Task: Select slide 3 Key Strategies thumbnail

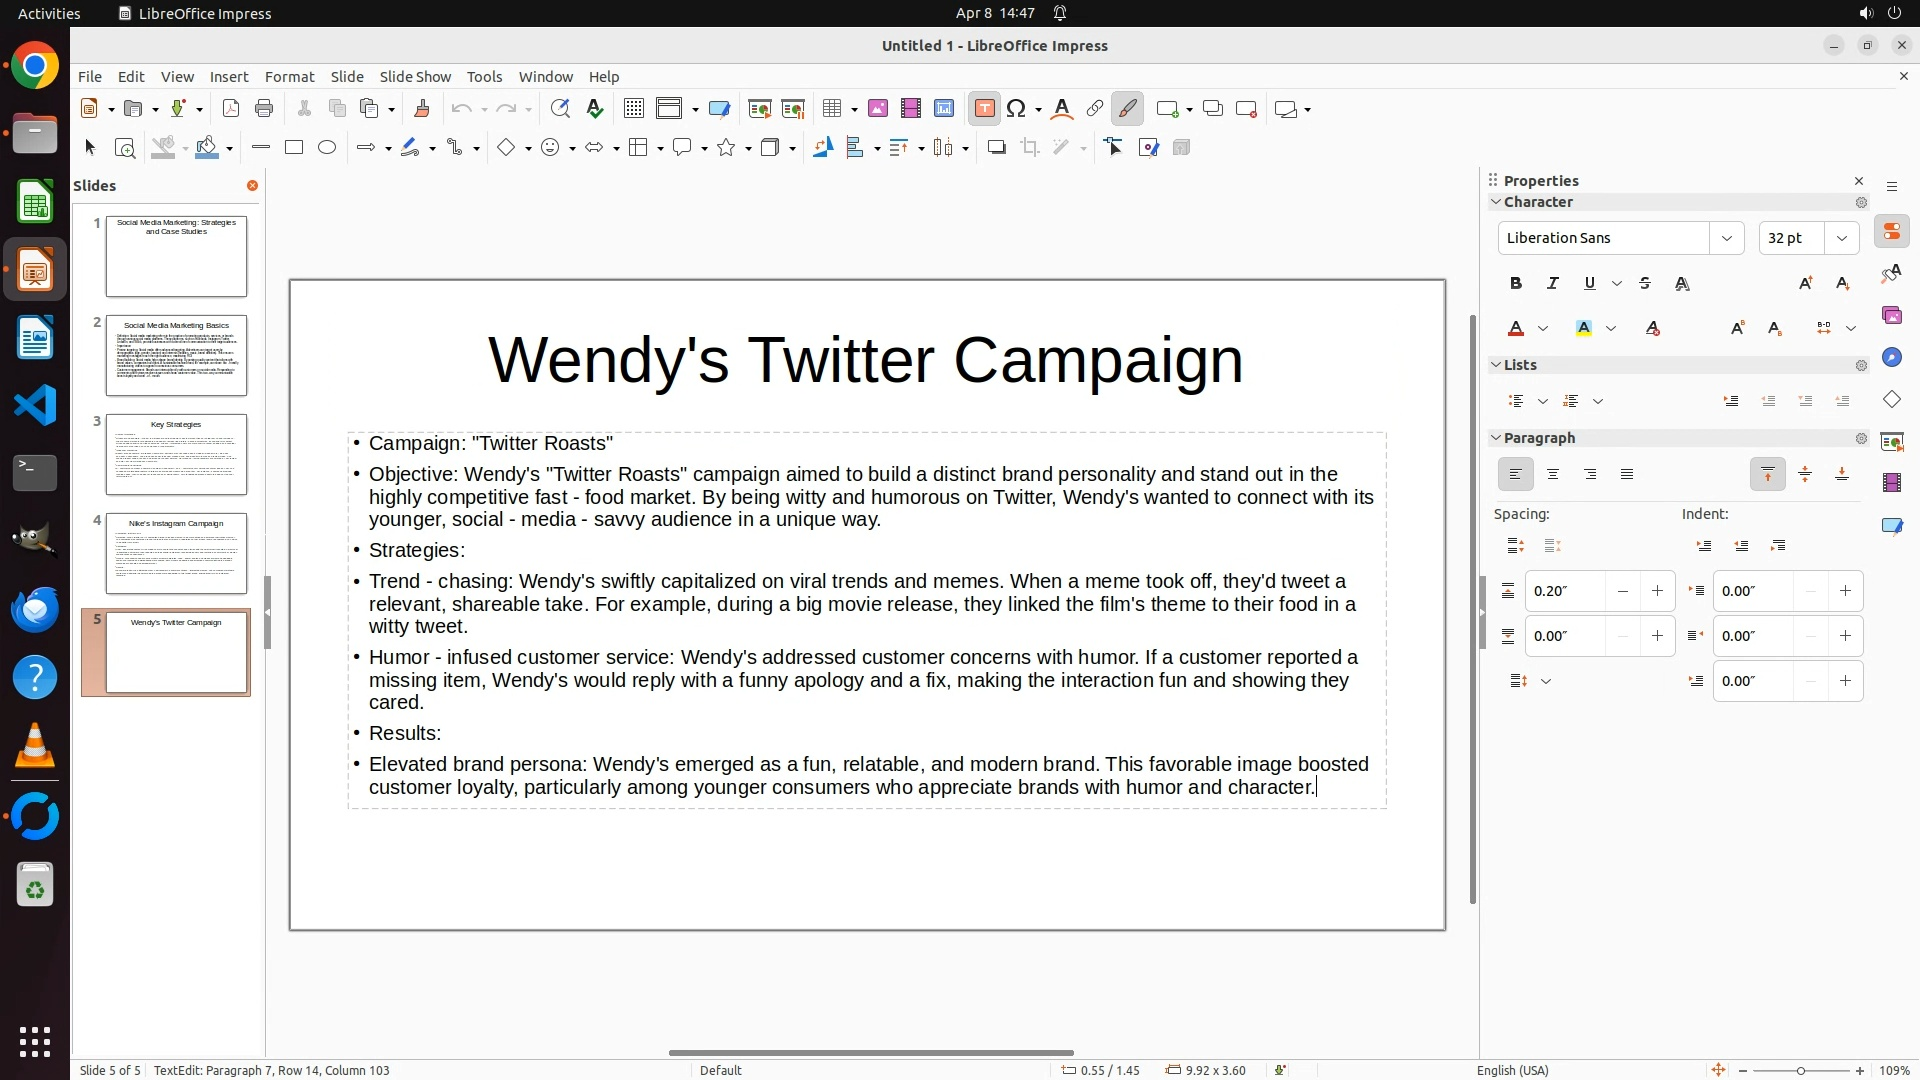Action: tap(176, 455)
